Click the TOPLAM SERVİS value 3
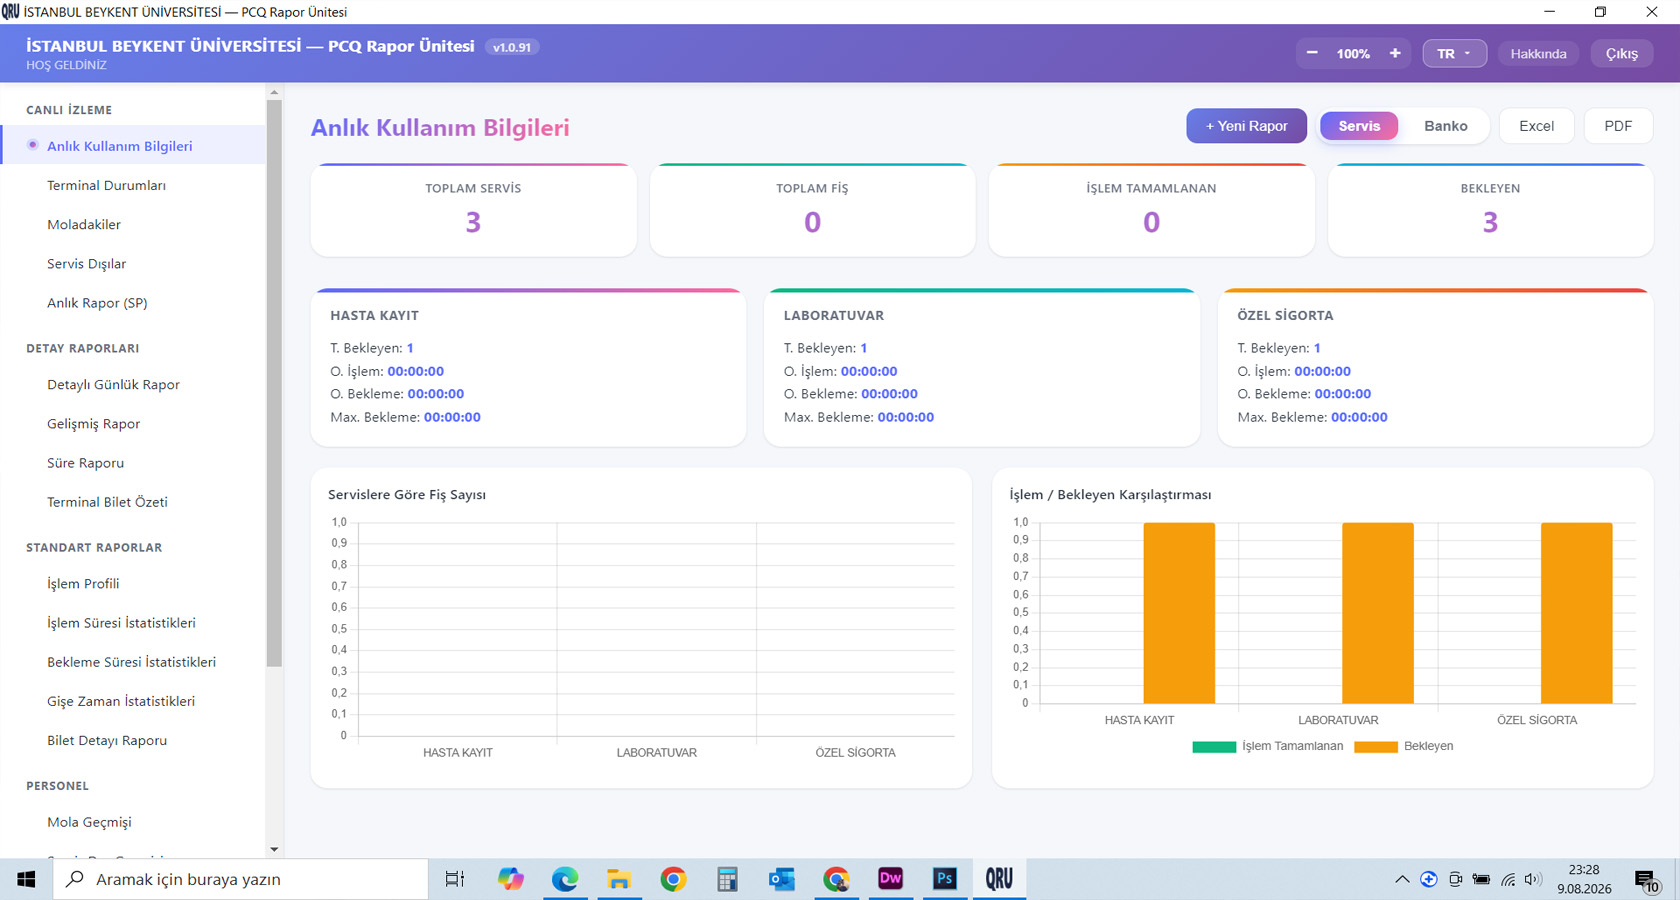The image size is (1680, 900). click(x=473, y=222)
